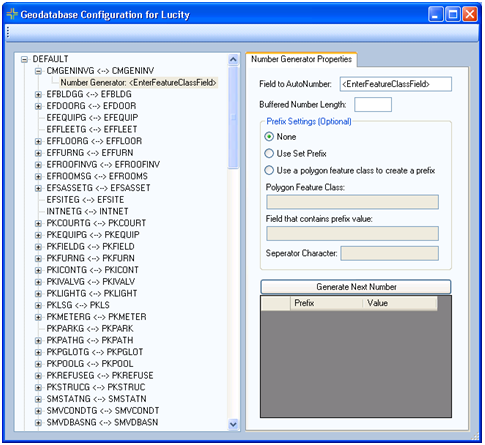Click the Buffered Number Length field
Screen dimensions: 485x445
(x=373, y=105)
